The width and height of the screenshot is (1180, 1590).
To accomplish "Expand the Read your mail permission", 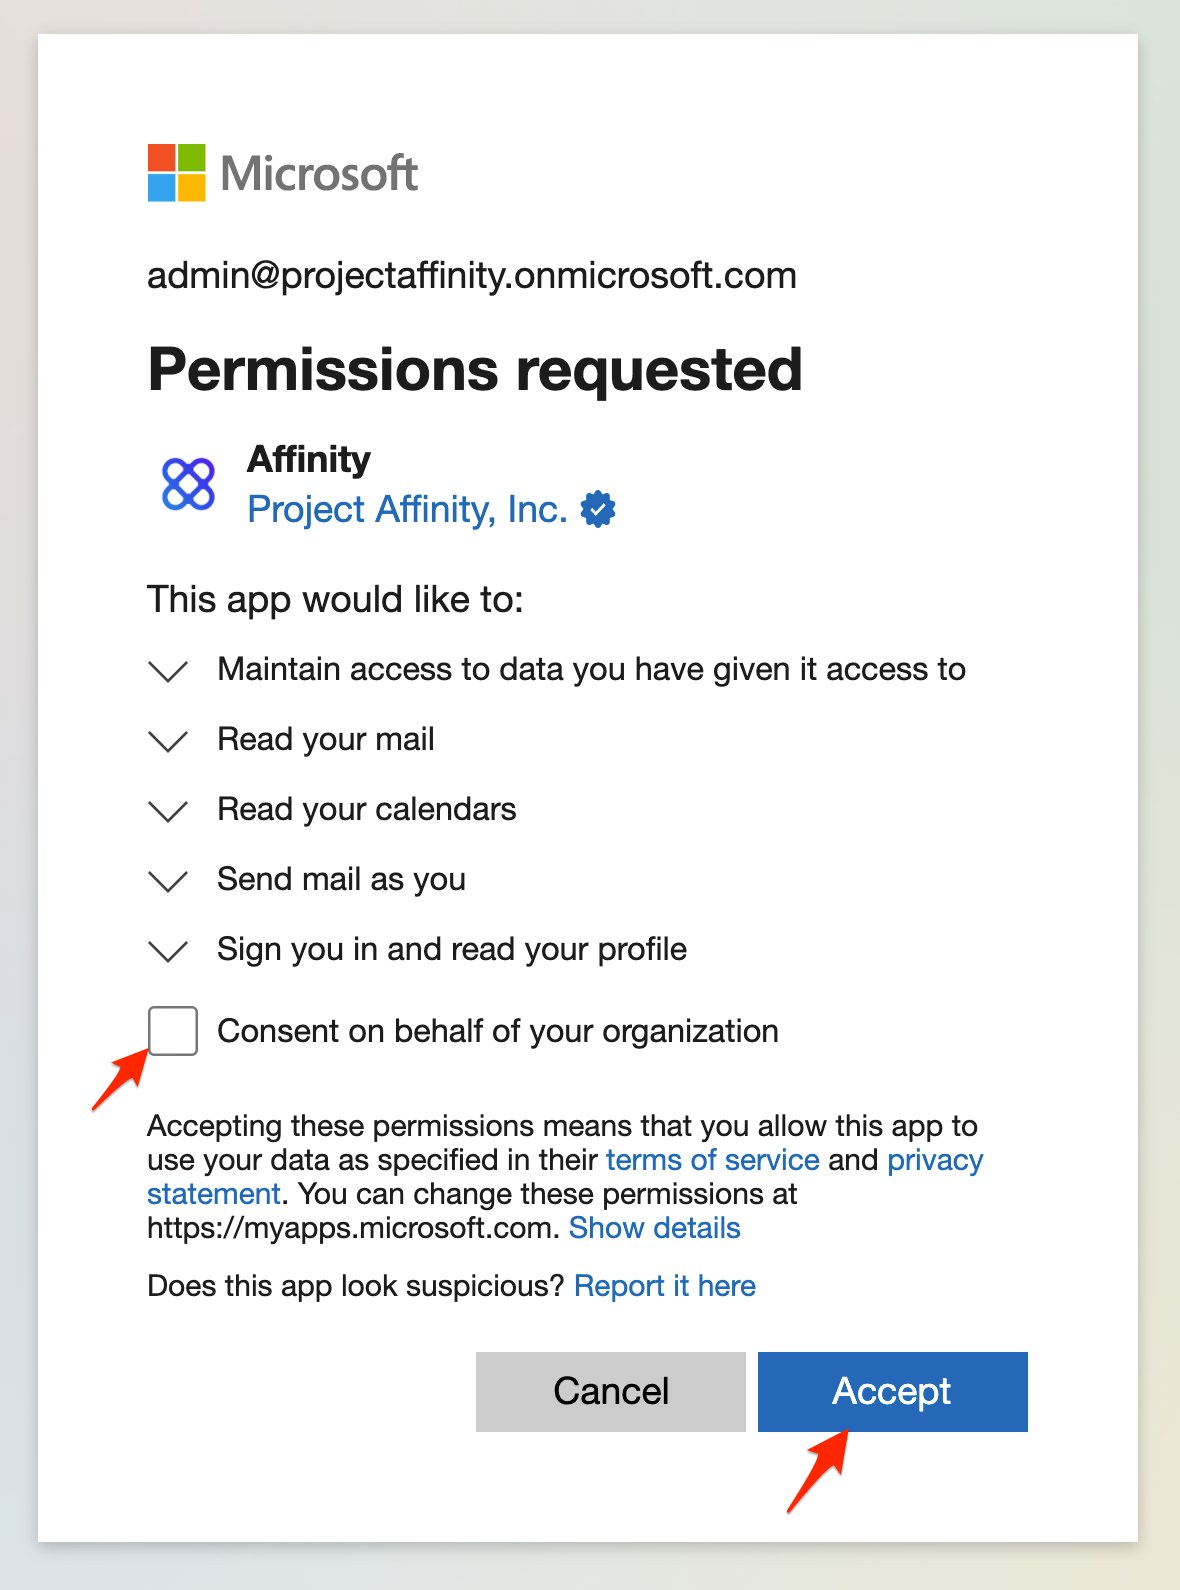I will coord(168,741).
